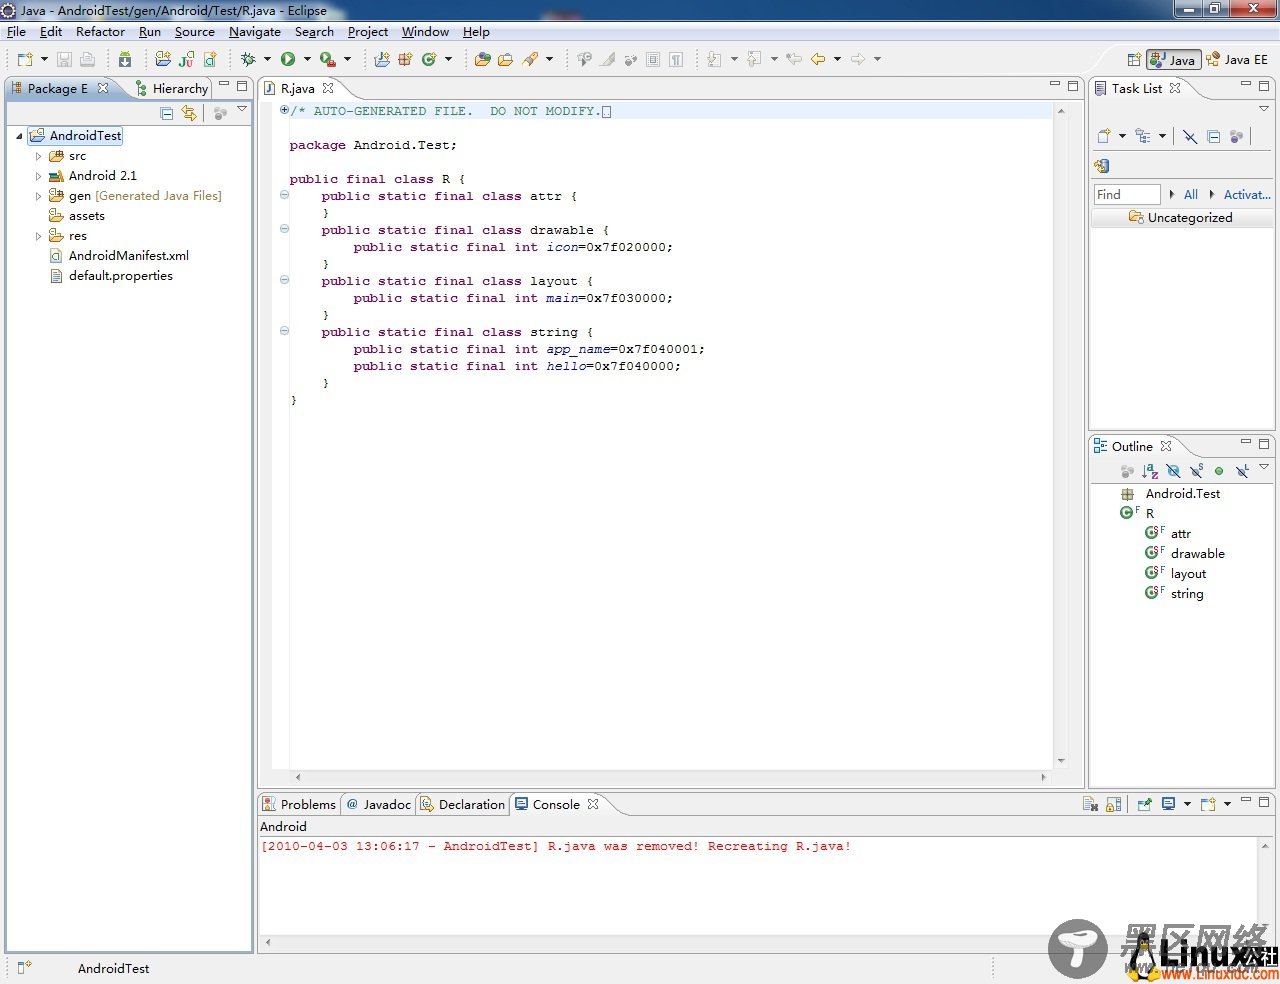Toggle Hide Non-Public Members green dot
The width and height of the screenshot is (1280, 984).
point(1219,471)
